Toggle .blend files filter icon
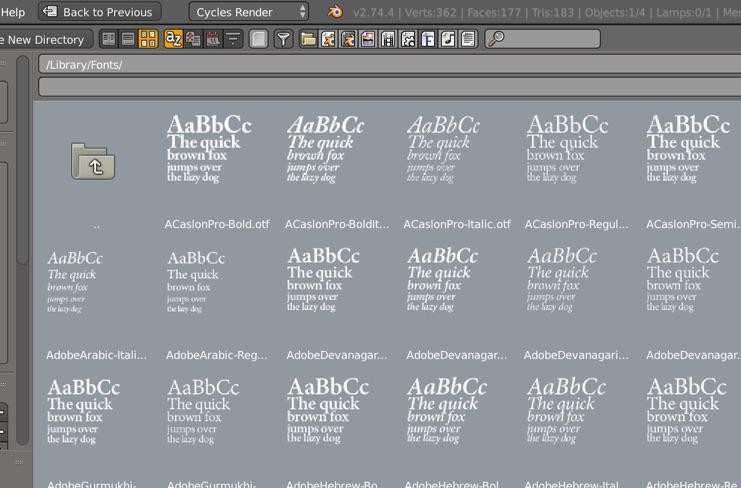741x488 pixels. click(328, 39)
